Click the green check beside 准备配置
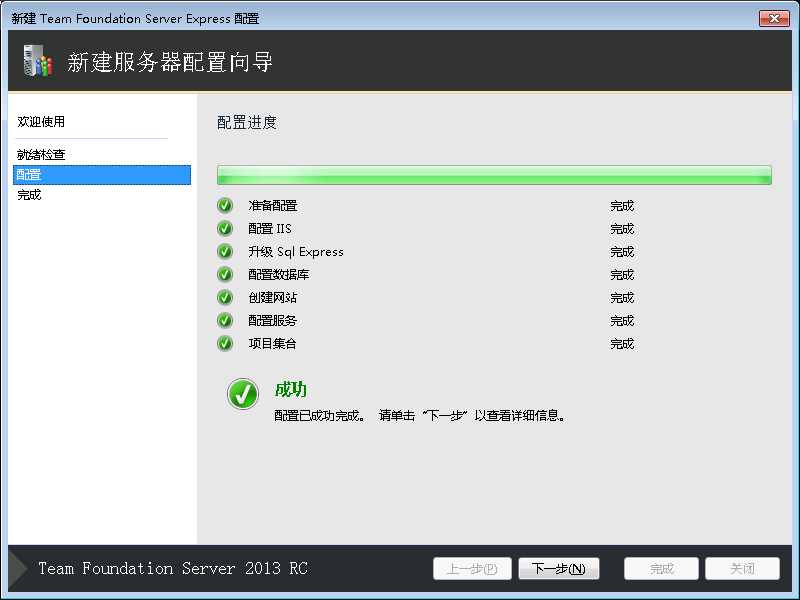This screenshot has width=800, height=600. 225,206
